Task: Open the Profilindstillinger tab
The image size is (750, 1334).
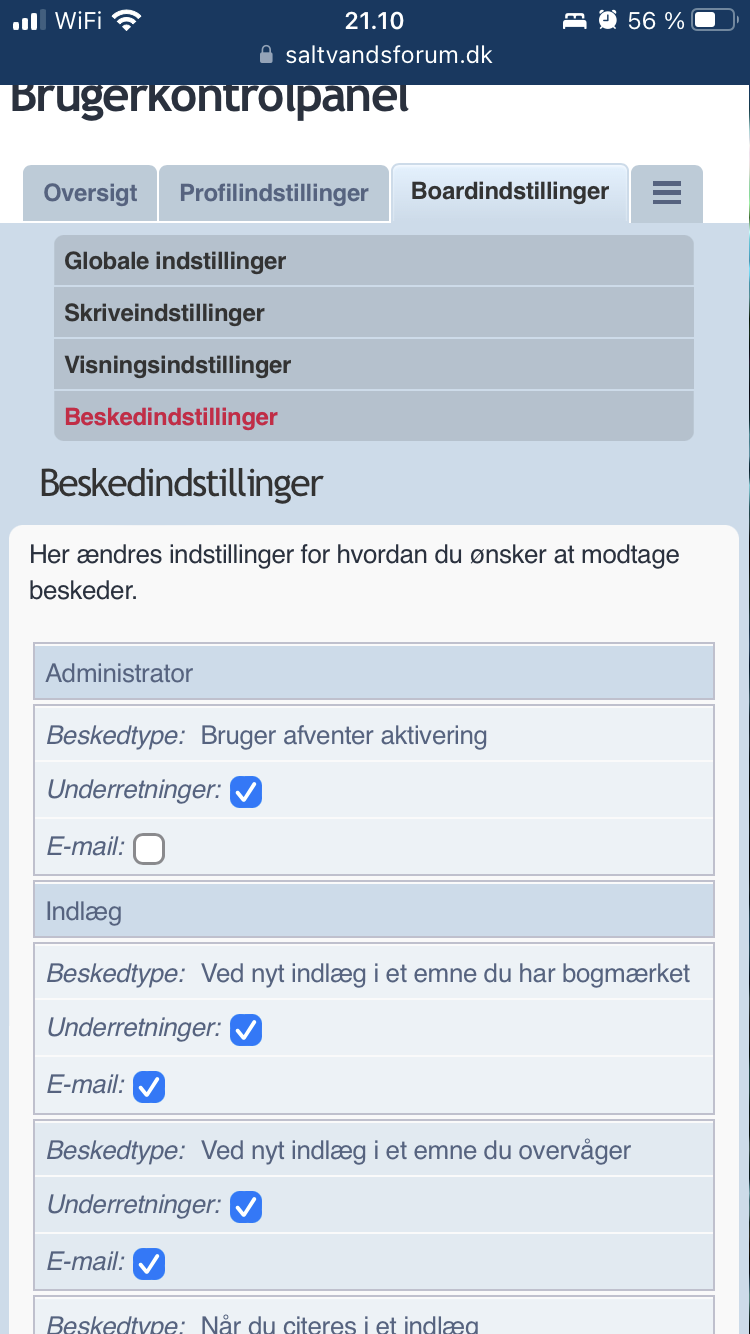Action: click(274, 193)
